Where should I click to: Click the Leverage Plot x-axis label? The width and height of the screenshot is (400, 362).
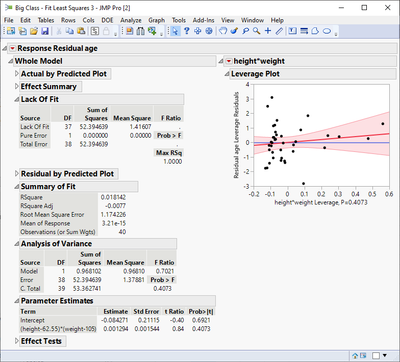321,202
